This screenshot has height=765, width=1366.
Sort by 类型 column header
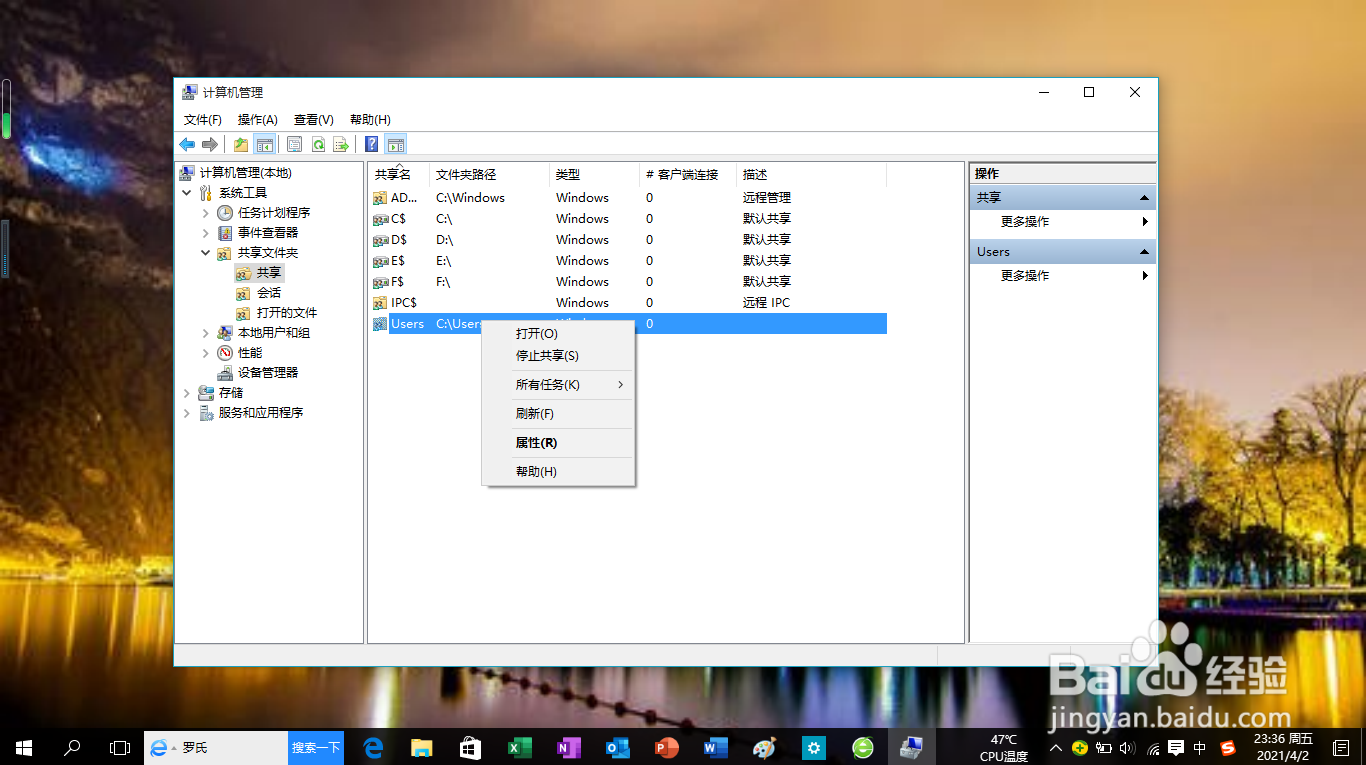tap(594, 175)
